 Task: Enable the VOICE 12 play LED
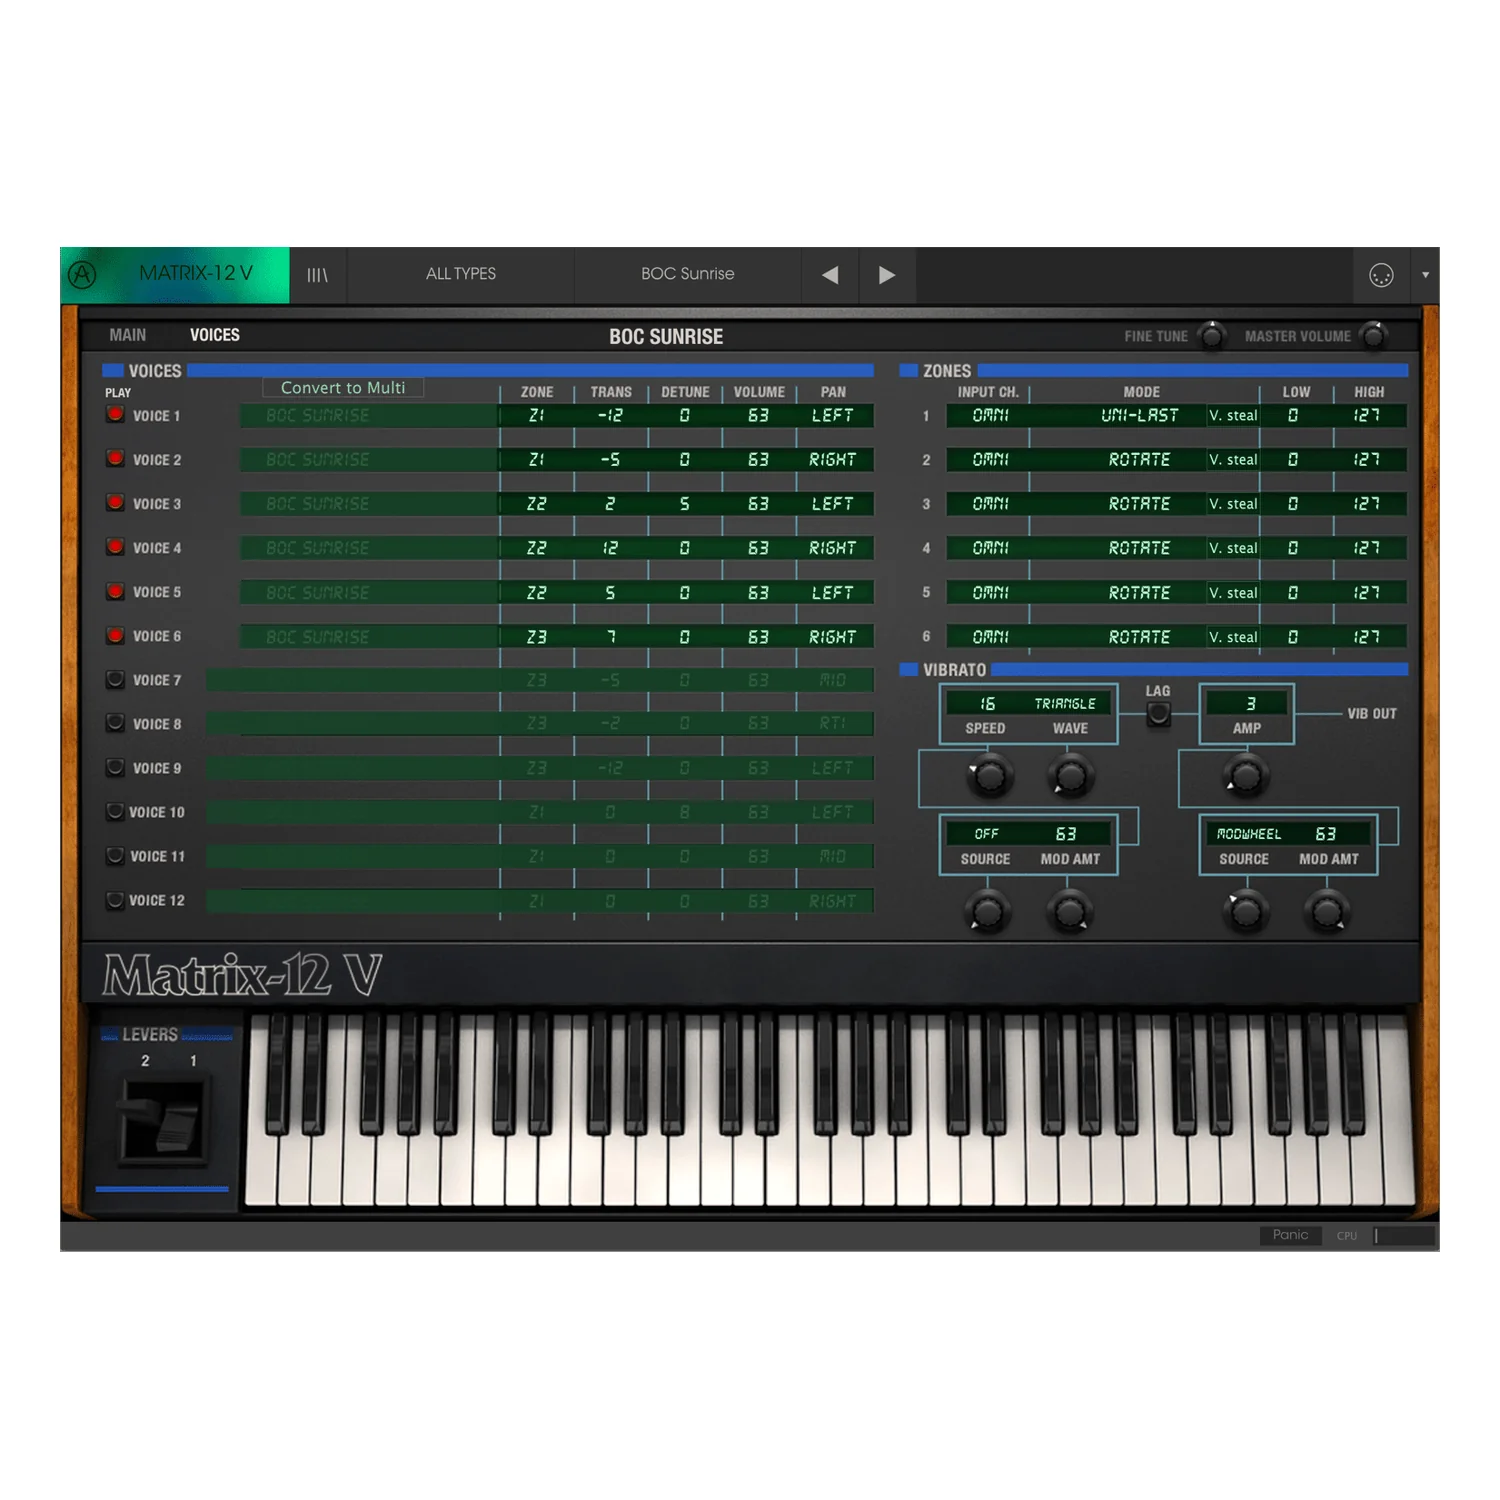click(115, 899)
